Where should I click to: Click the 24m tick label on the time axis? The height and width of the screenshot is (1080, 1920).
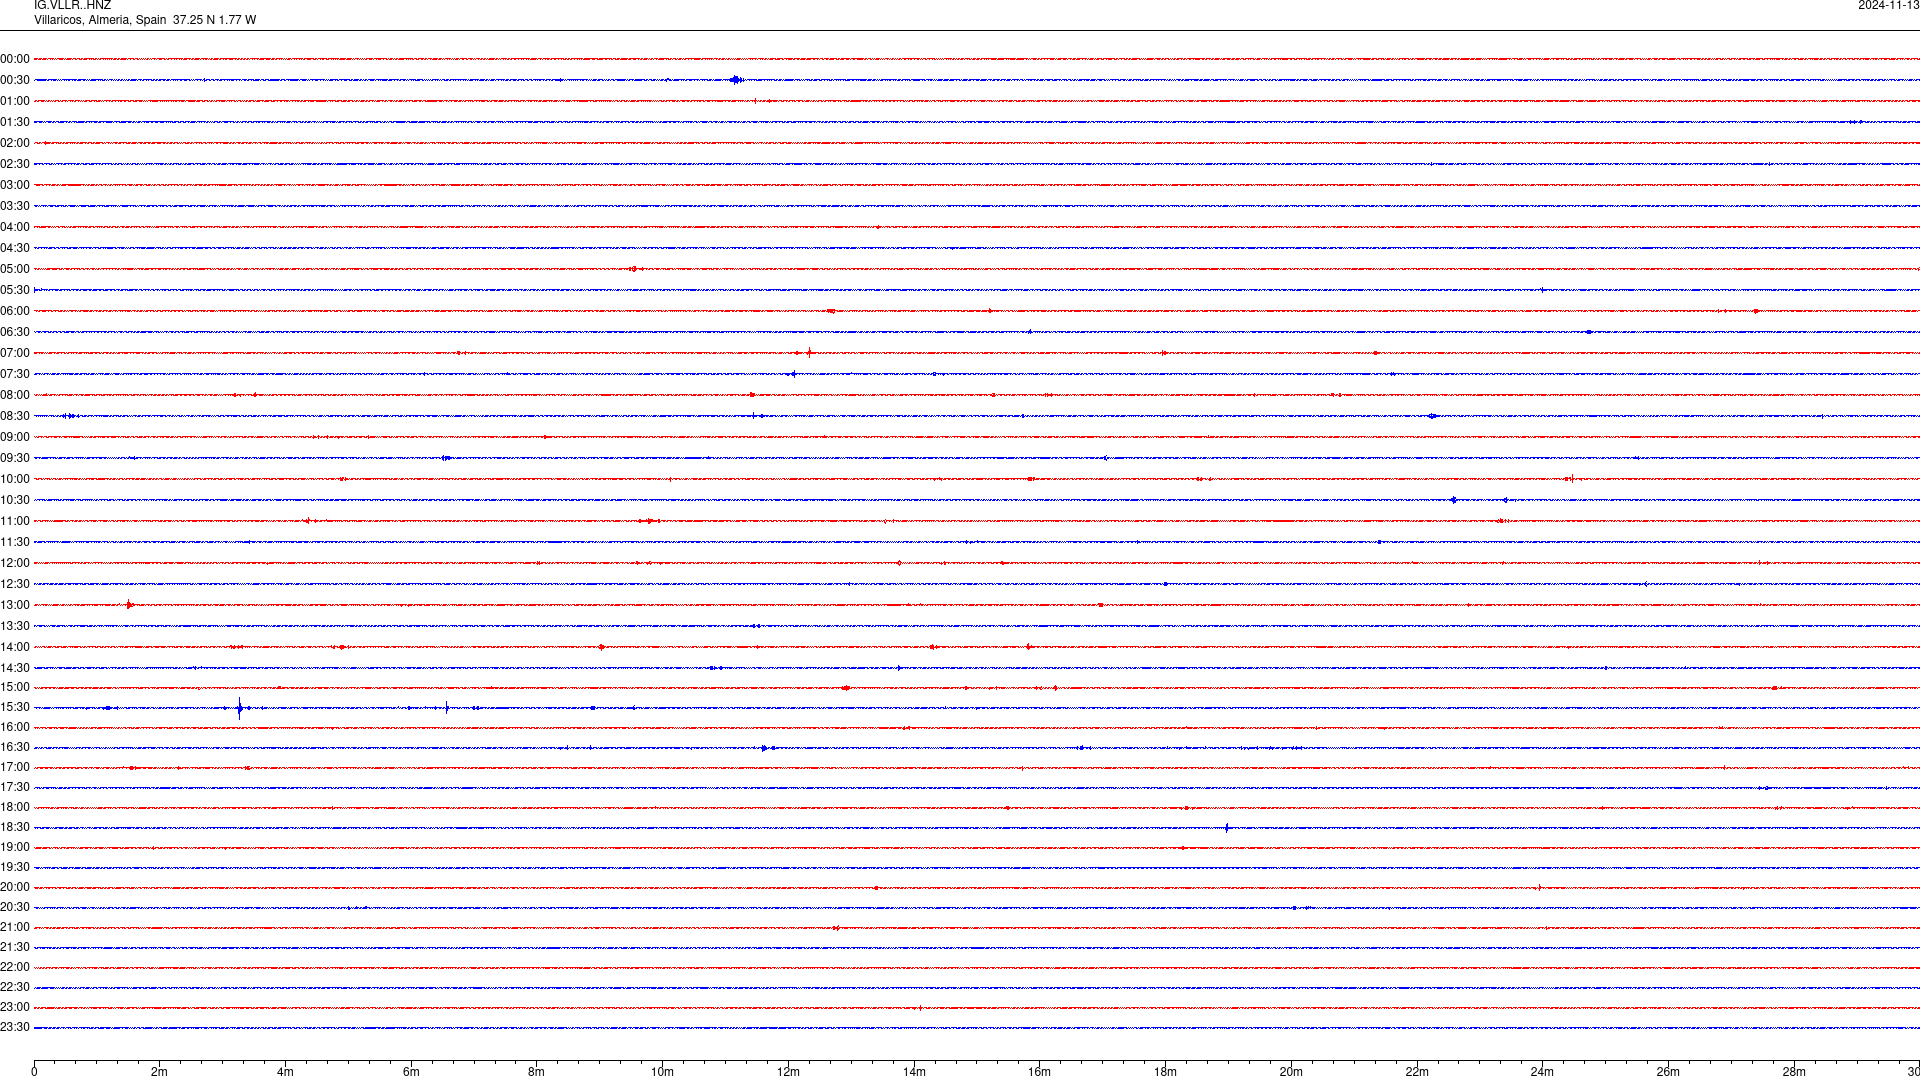coord(1542,1072)
